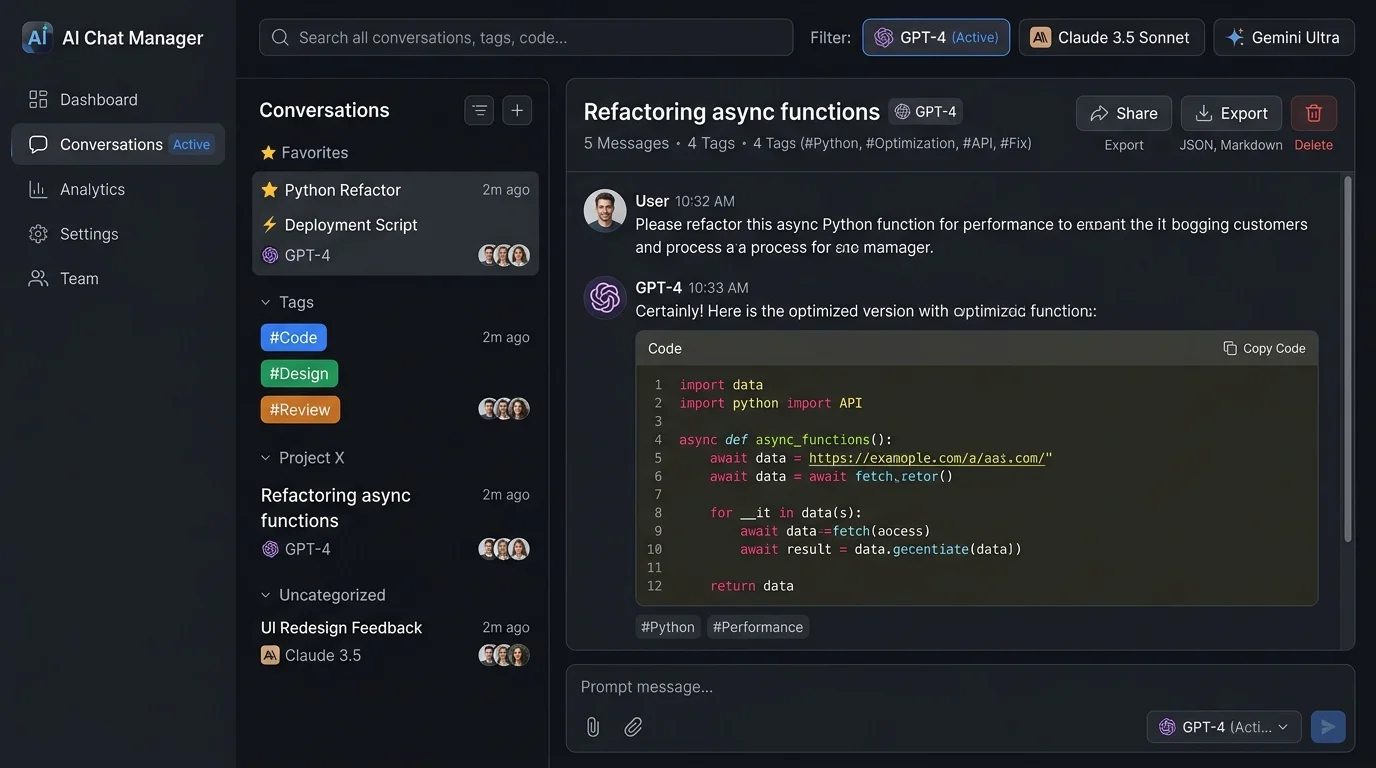The image size is (1376, 768).
Task: Attach a file with first paperclip icon
Action: [593, 727]
